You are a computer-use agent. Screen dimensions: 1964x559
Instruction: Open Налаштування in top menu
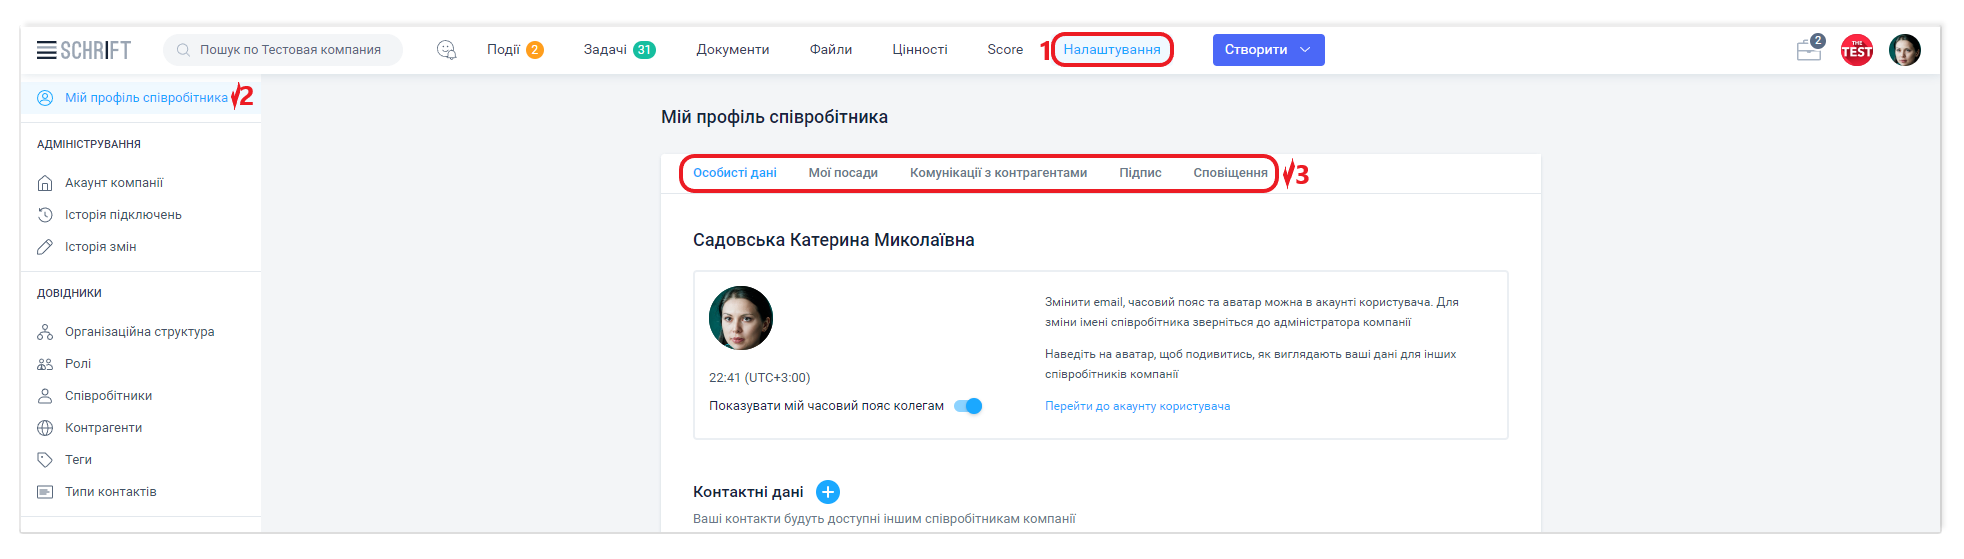pyautogui.click(x=1111, y=50)
